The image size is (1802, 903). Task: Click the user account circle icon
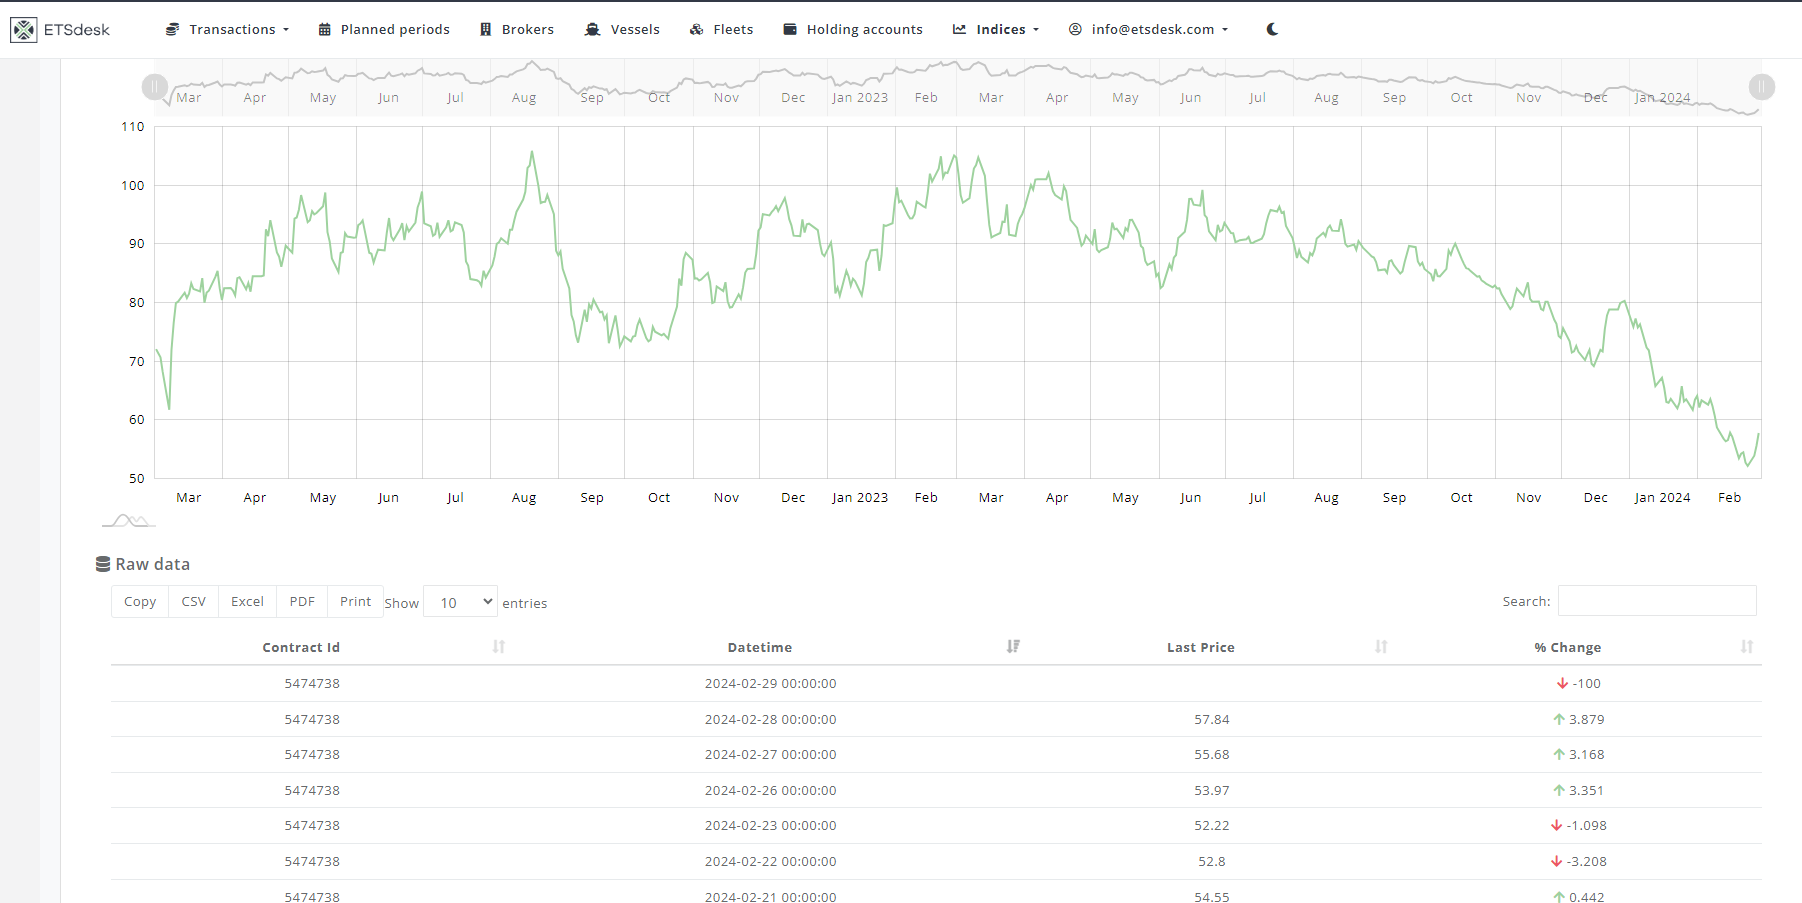tap(1075, 29)
